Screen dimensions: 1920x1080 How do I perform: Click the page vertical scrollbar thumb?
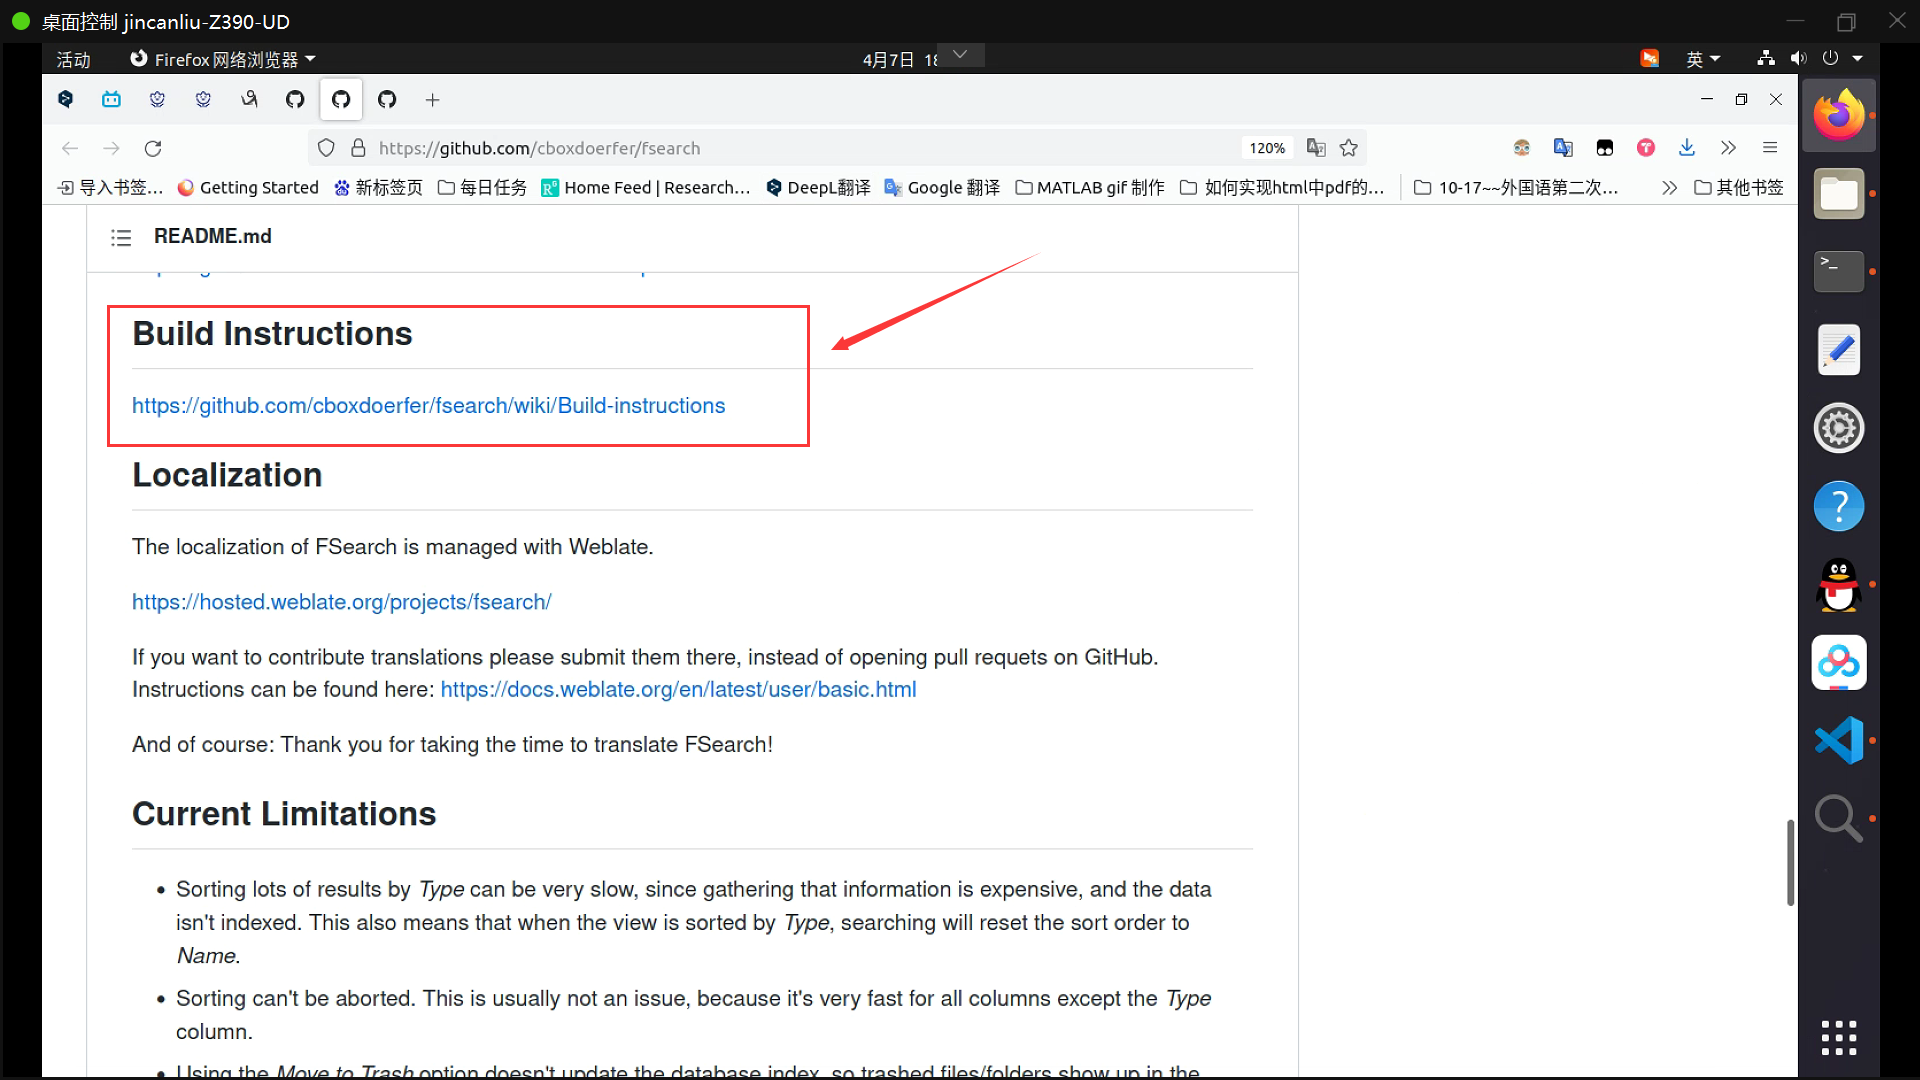click(1790, 862)
